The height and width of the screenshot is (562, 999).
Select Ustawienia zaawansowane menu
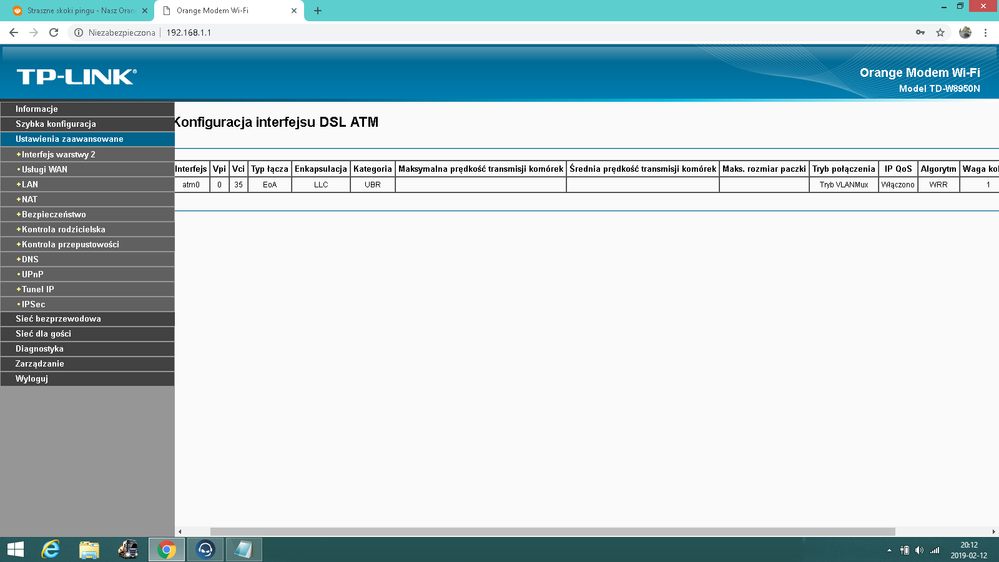(87, 139)
